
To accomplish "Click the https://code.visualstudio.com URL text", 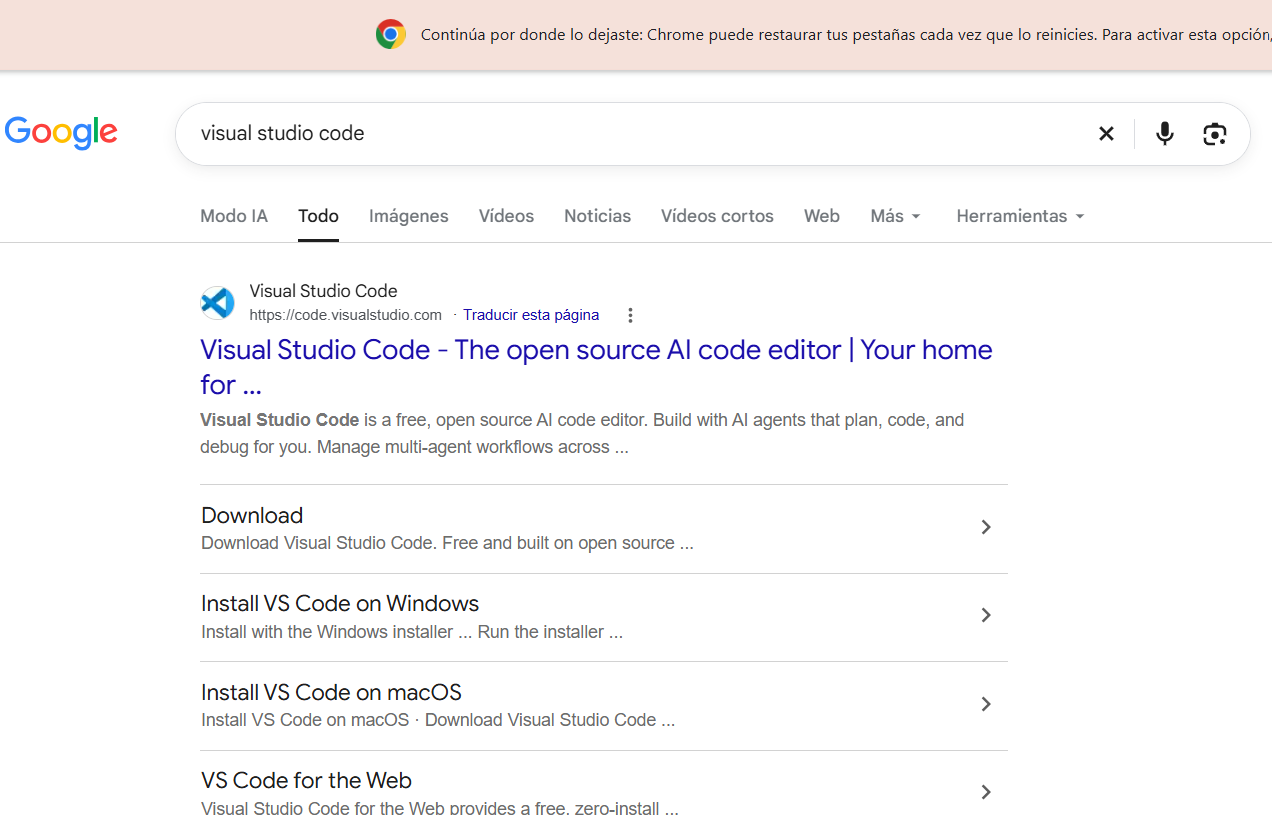I will [x=345, y=315].
